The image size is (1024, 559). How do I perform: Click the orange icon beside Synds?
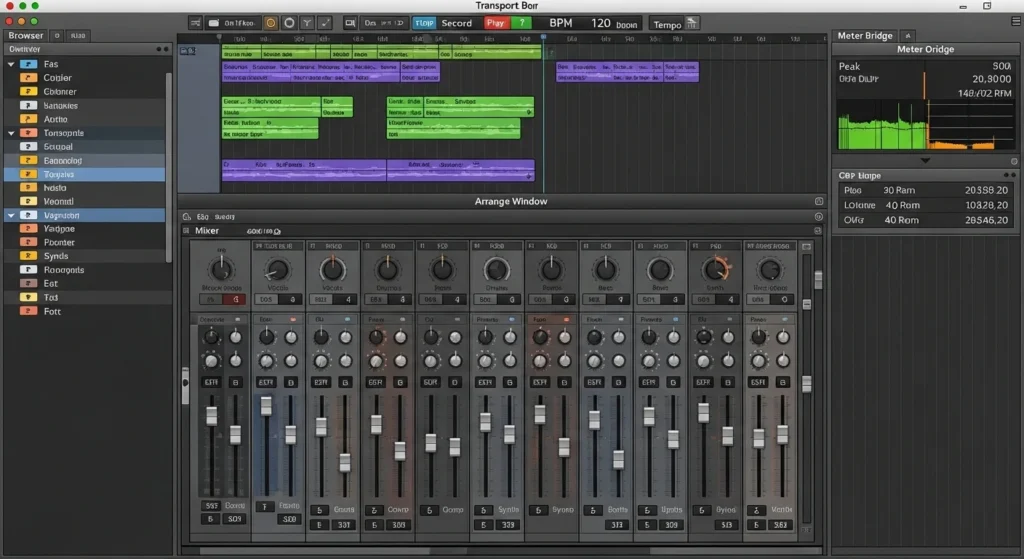[x=28, y=256]
